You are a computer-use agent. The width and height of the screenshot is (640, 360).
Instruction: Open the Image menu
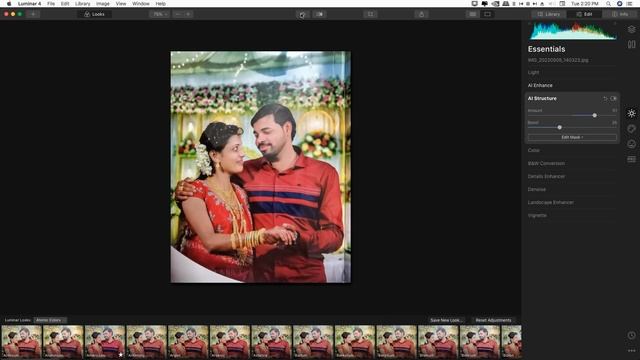(102, 4)
